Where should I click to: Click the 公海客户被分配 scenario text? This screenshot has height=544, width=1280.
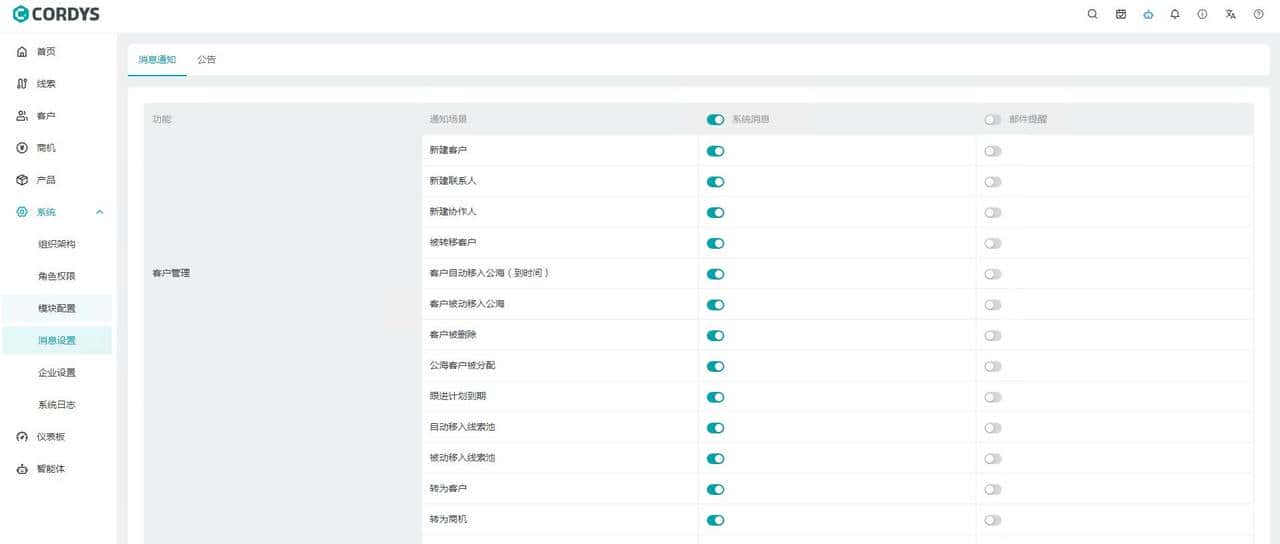[x=462, y=365]
